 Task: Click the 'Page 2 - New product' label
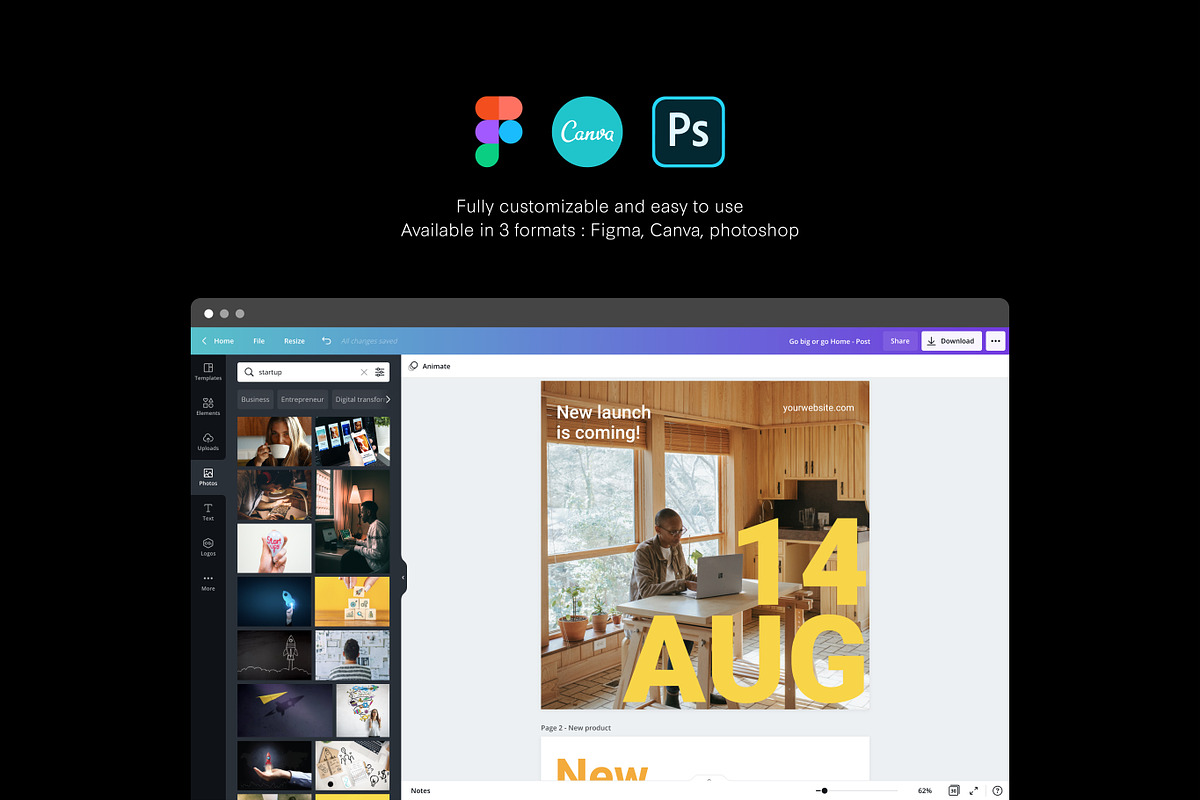click(576, 728)
